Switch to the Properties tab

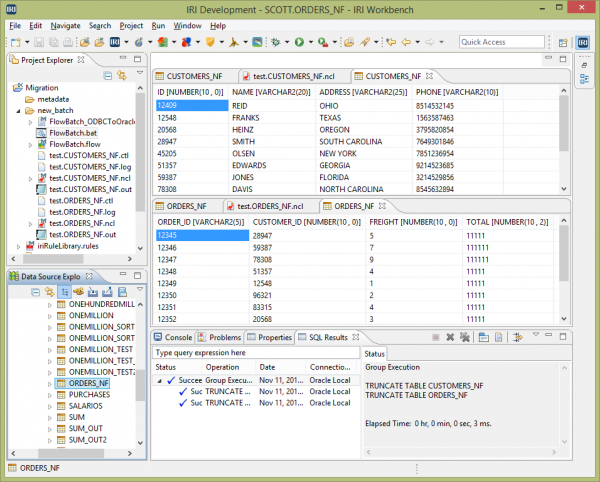pyautogui.click(x=269, y=337)
